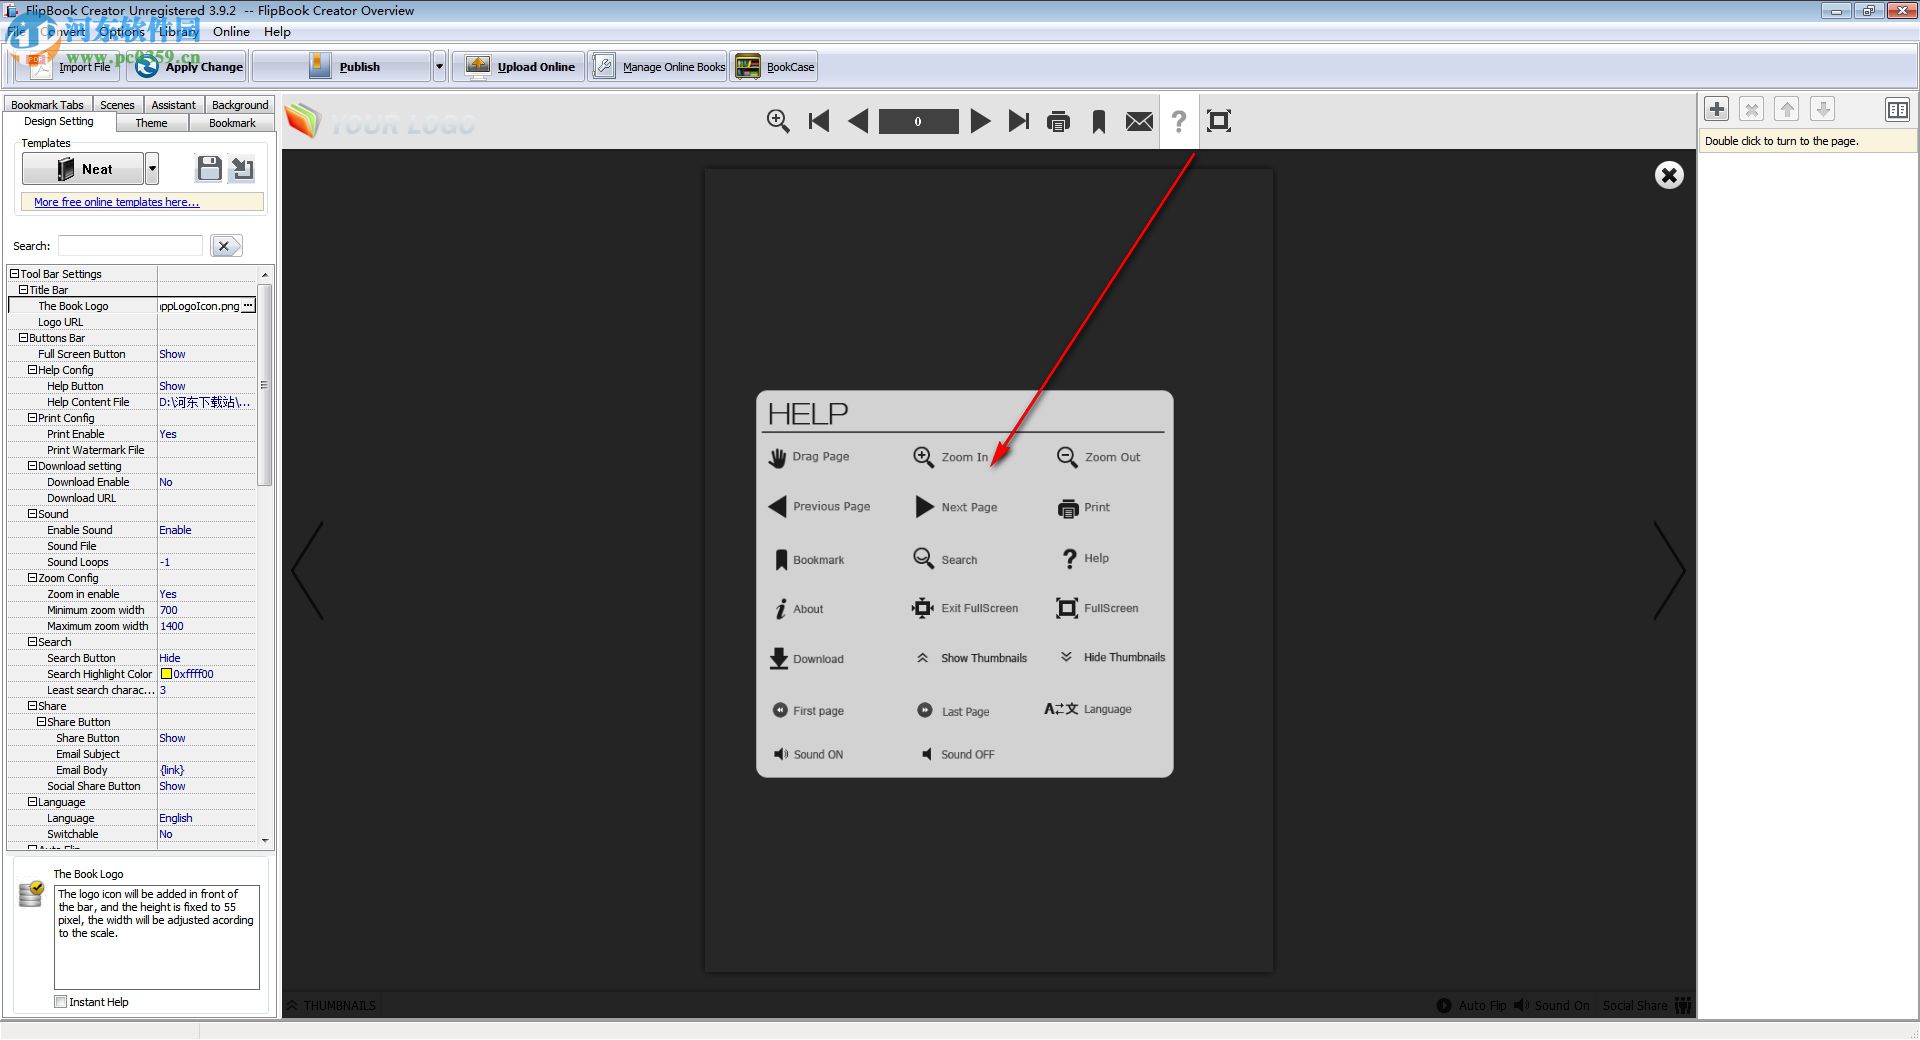
Task: Open the email share icon in preview toolbar
Action: 1138,121
